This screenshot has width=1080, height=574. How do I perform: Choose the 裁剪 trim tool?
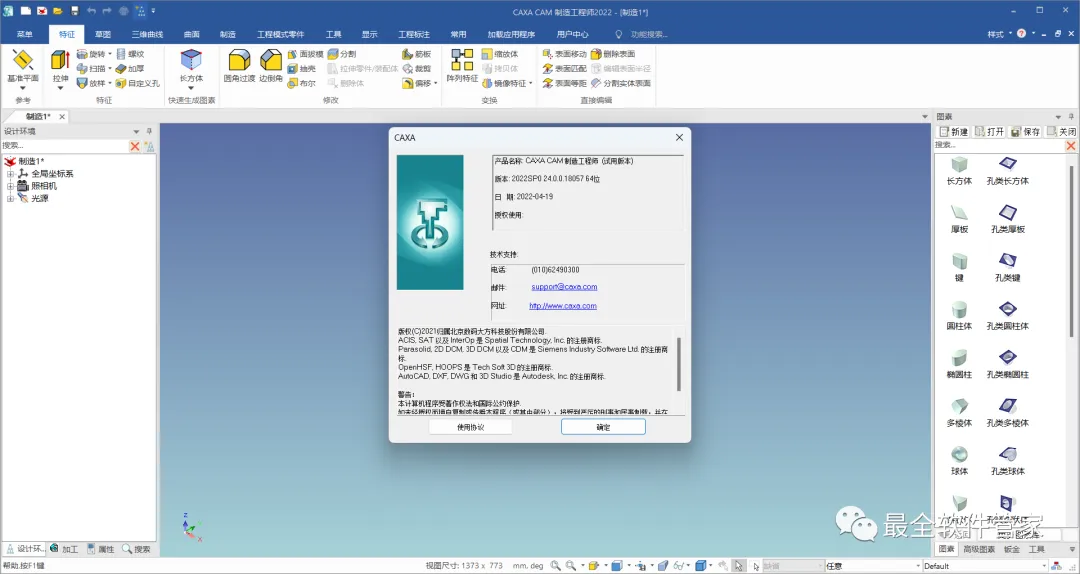[417, 68]
